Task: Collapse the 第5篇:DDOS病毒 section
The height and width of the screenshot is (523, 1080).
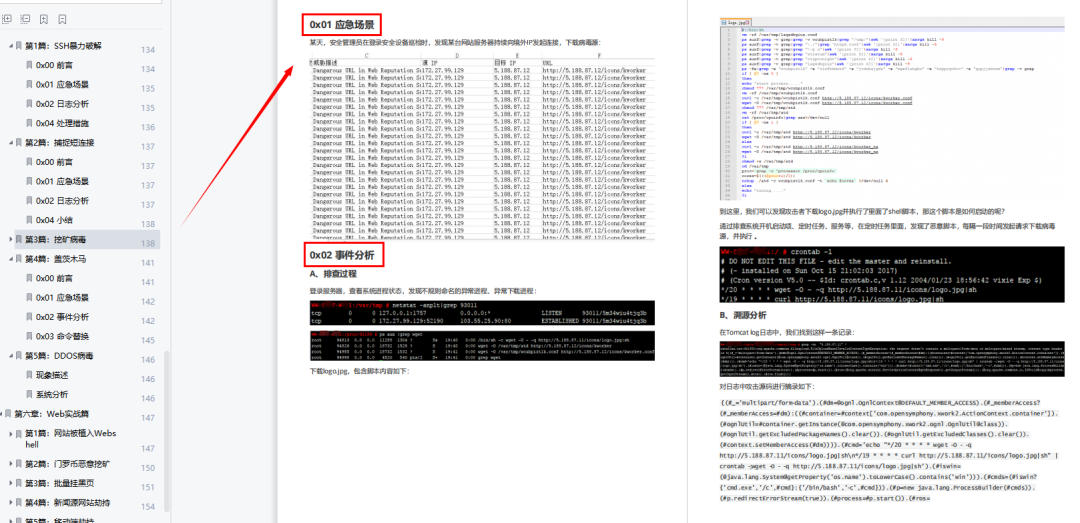Action: (x=10, y=356)
